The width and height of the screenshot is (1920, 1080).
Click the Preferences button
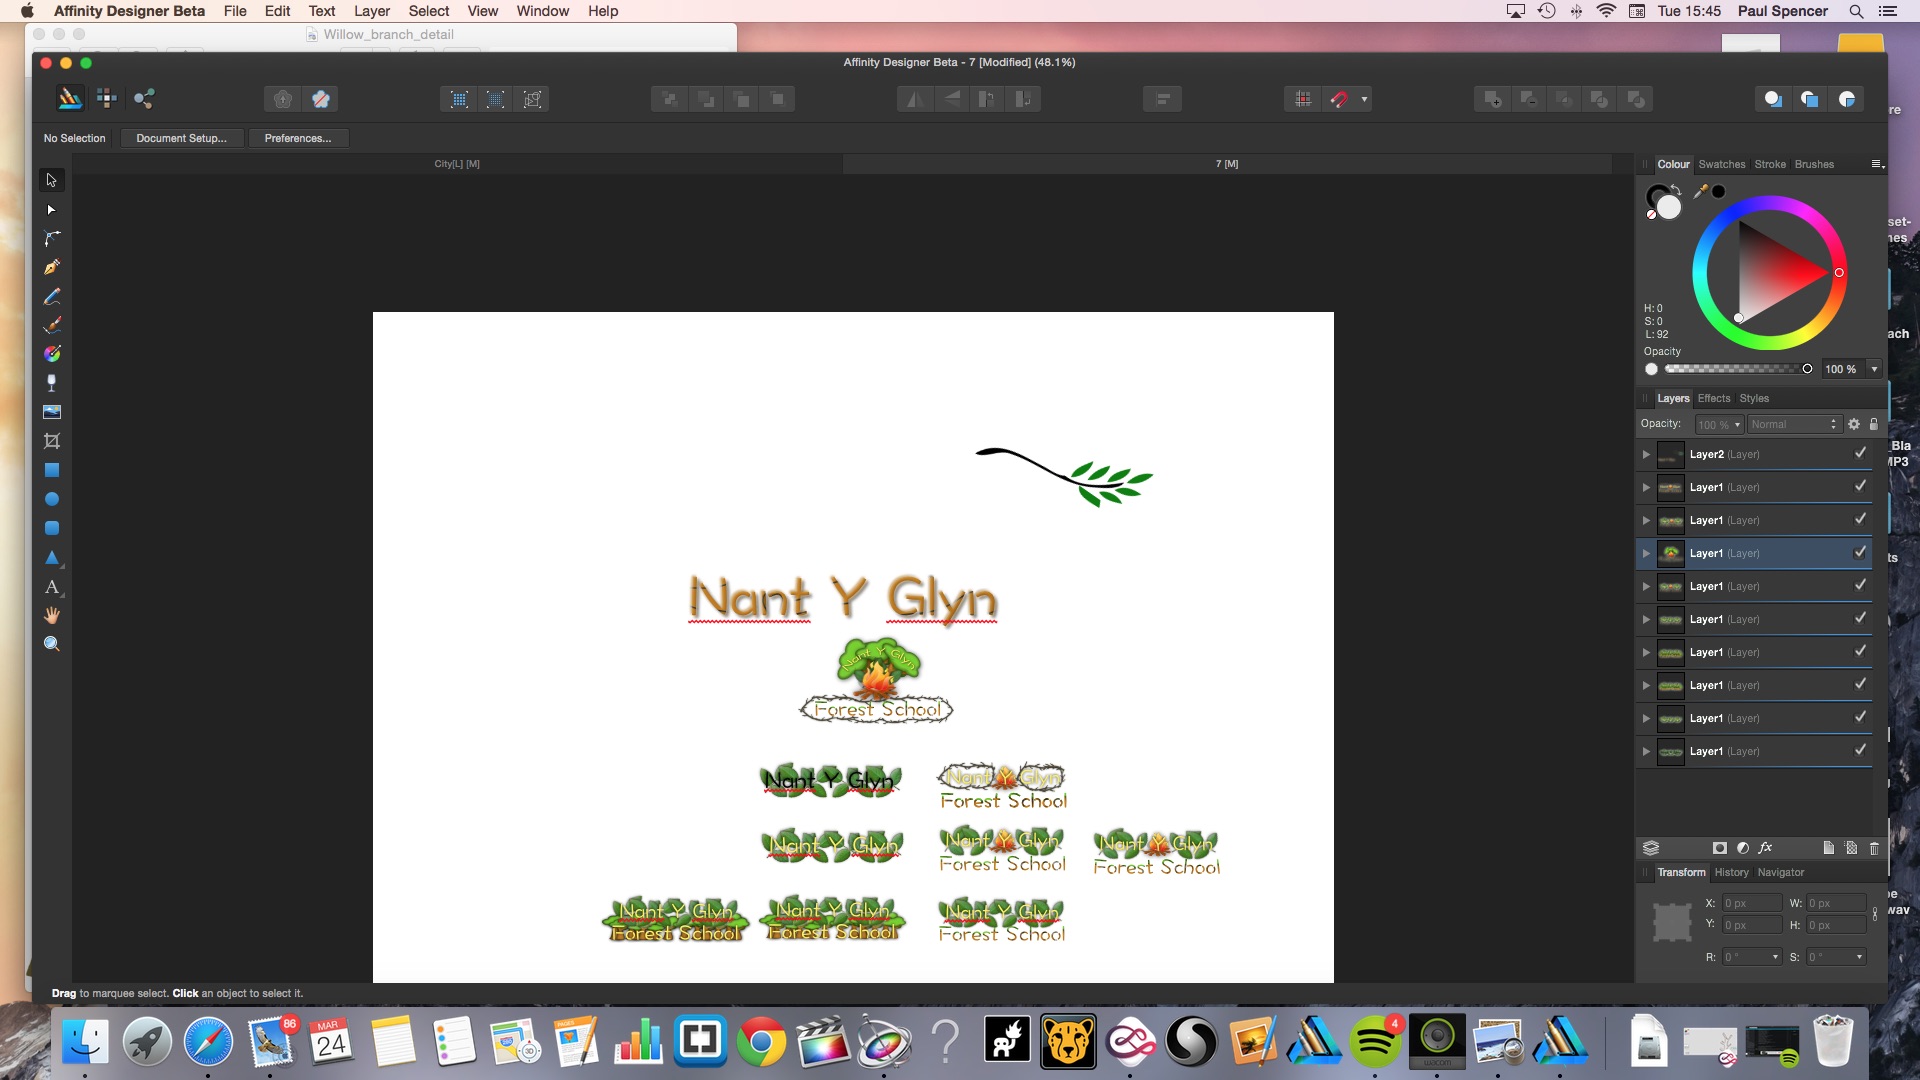[x=297, y=138]
